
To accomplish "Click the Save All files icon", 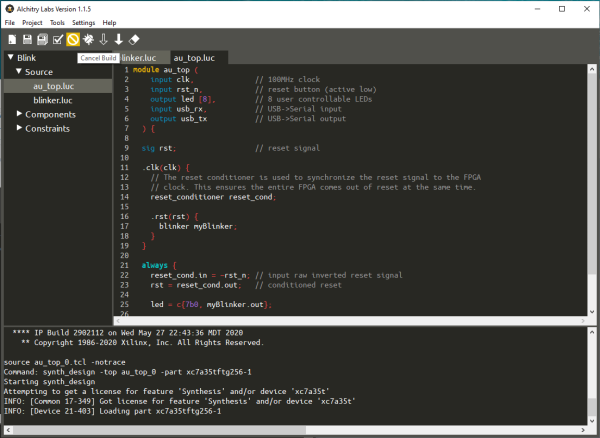I will click(x=42, y=39).
